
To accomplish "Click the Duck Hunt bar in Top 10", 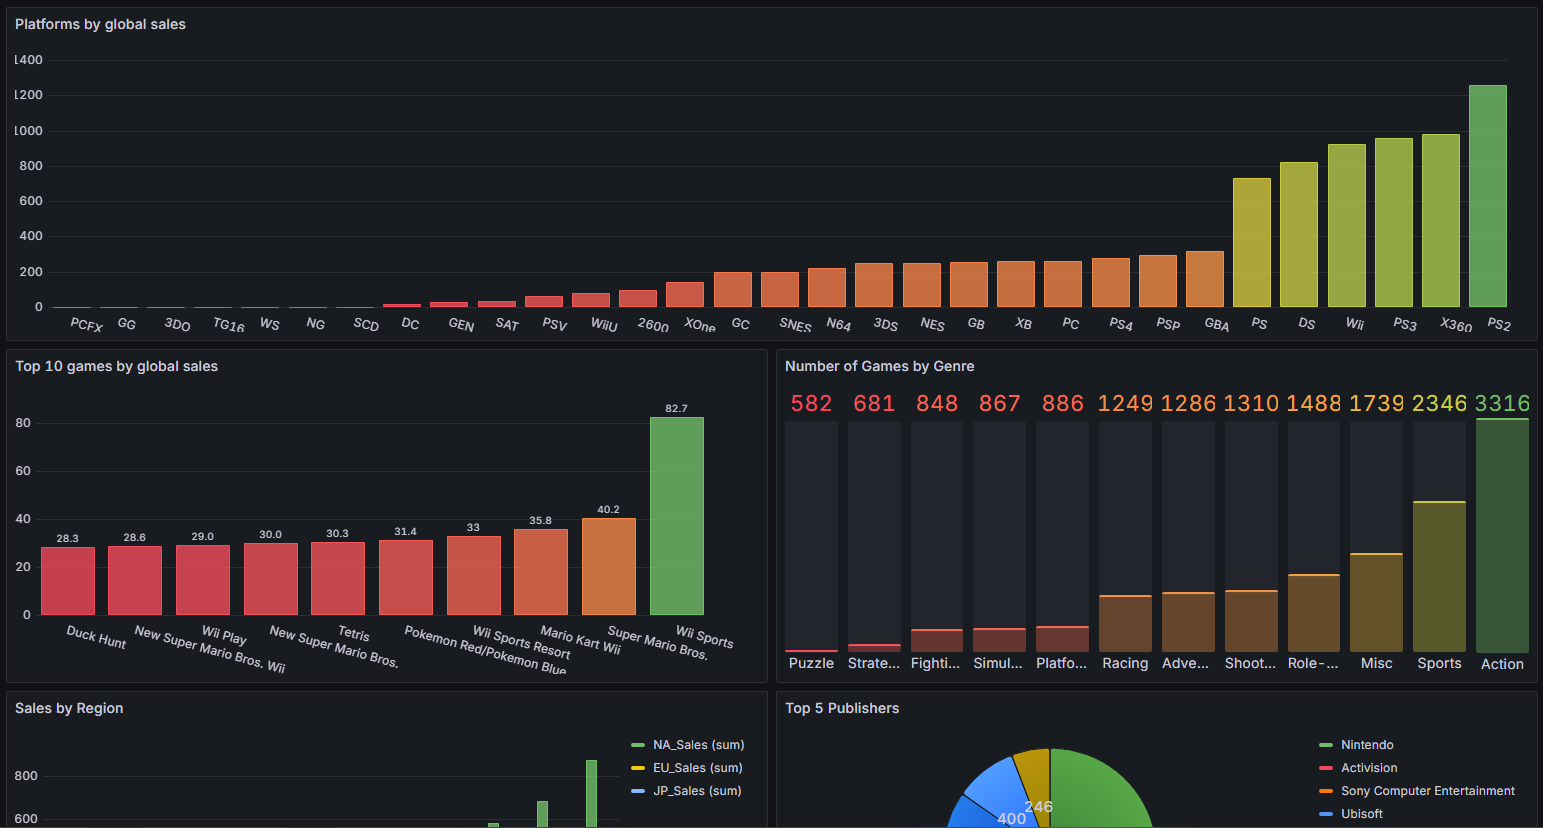I will point(68,581).
